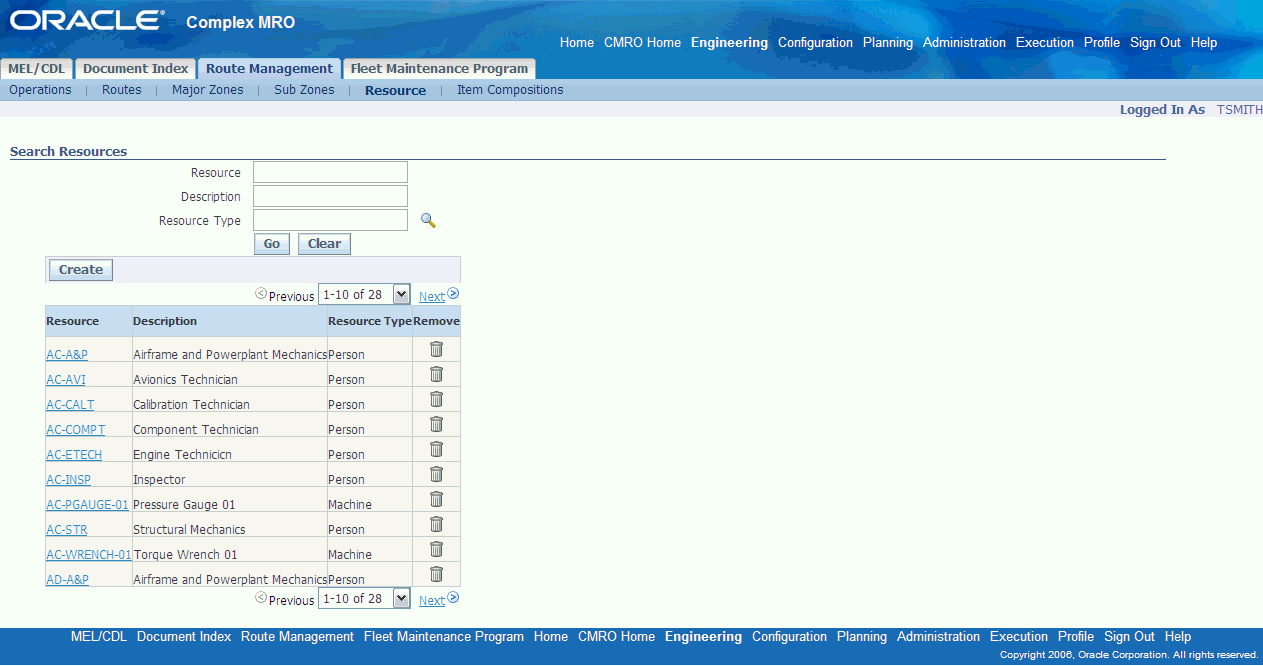1263x666 pixels.
Task: Go to Operations subtab
Action: point(40,90)
